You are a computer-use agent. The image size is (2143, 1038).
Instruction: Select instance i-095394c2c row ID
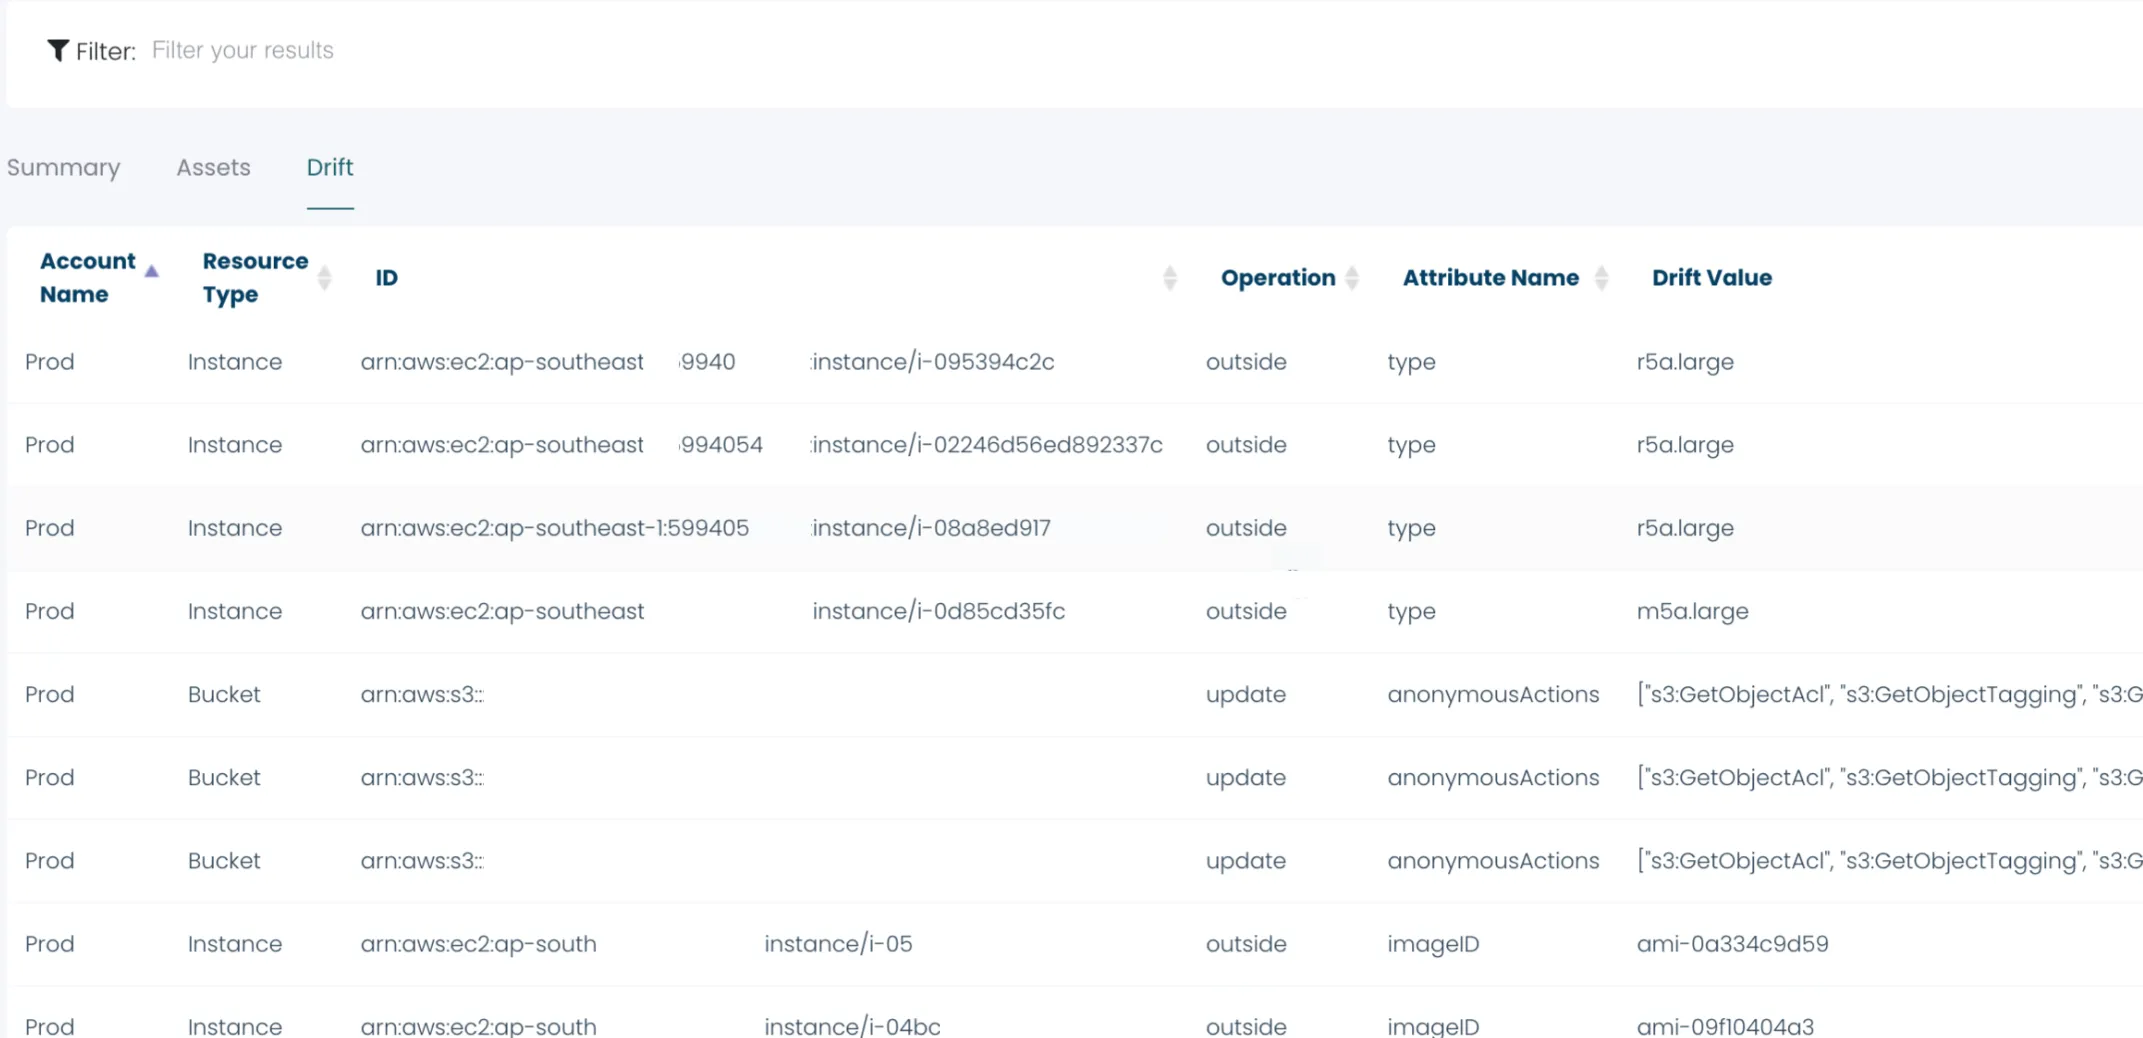[932, 362]
